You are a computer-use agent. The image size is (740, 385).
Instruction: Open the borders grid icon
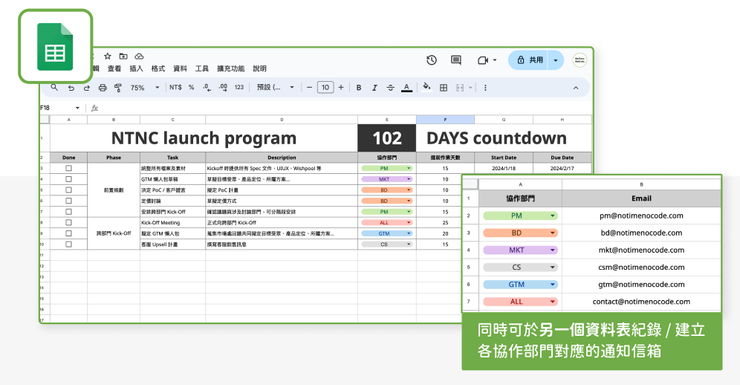click(x=443, y=88)
